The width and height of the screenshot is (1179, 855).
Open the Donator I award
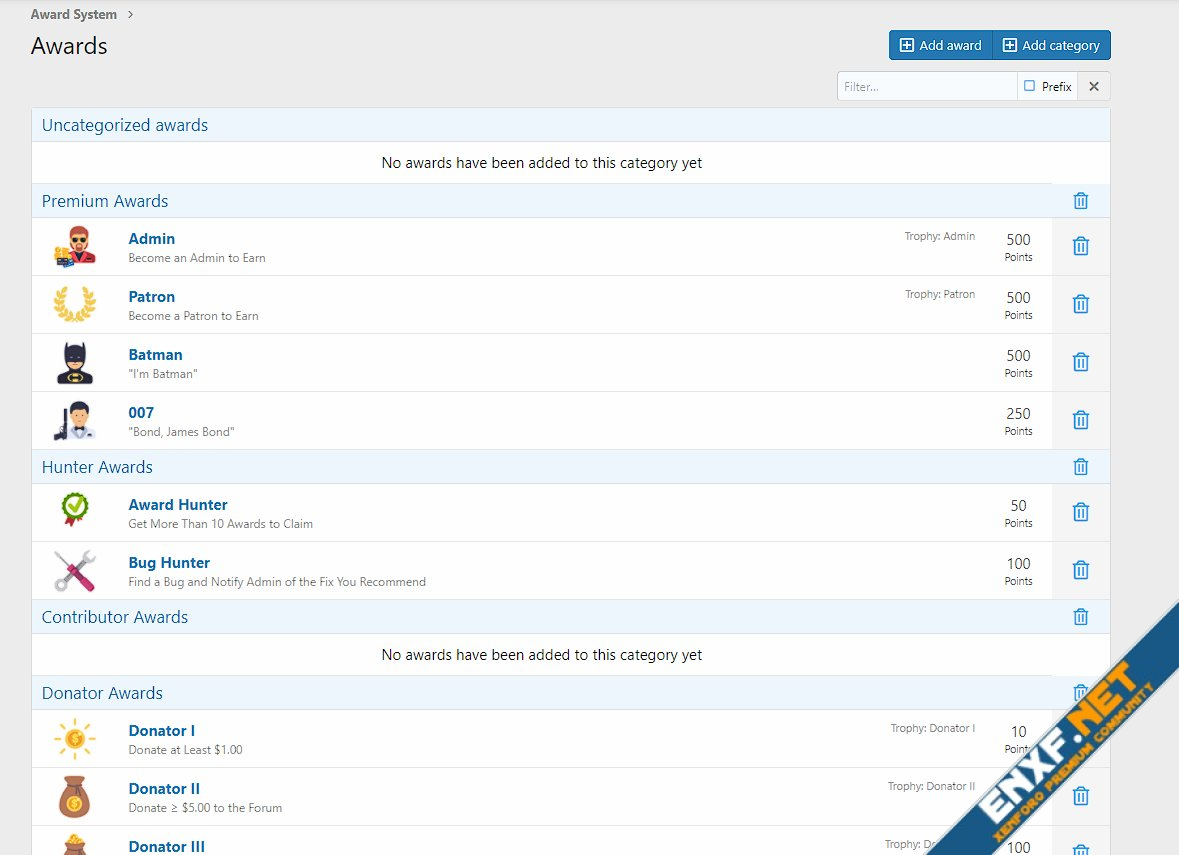tap(161, 731)
